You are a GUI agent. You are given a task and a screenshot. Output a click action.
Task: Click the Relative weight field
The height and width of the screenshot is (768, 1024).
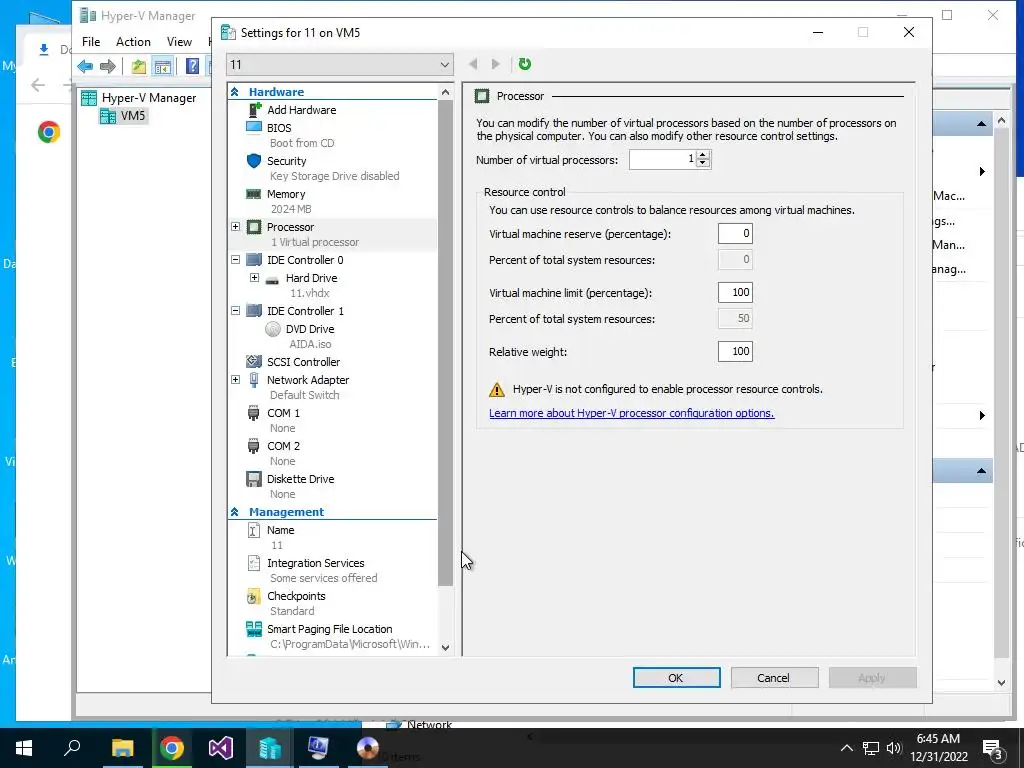tap(735, 351)
